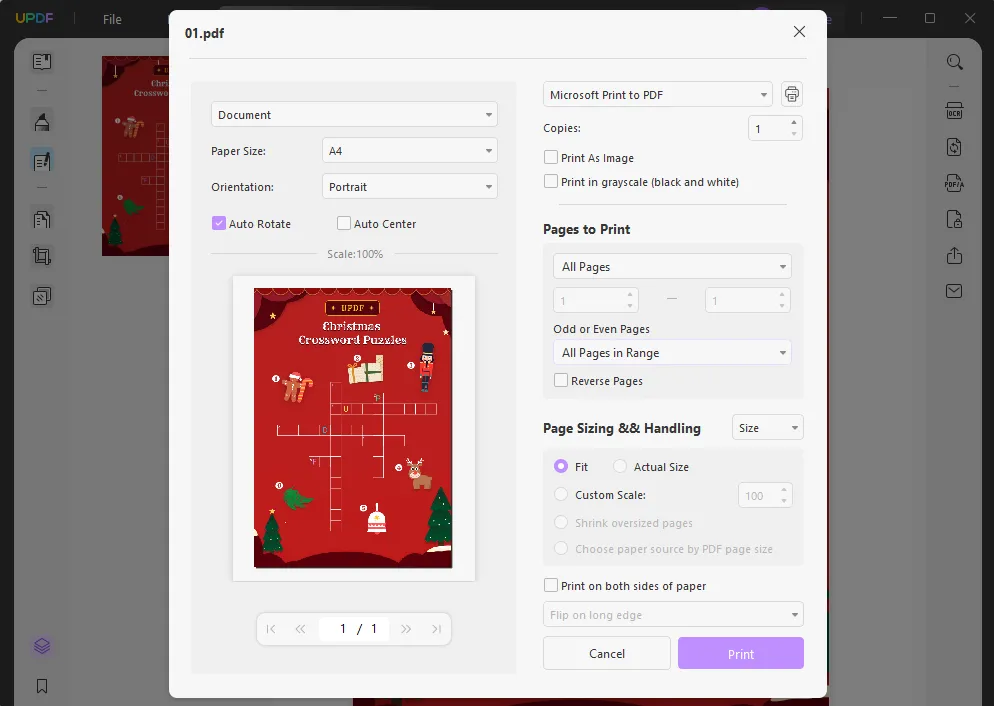Click the Christmas Crossword preview thumbnail

point(353,428)
